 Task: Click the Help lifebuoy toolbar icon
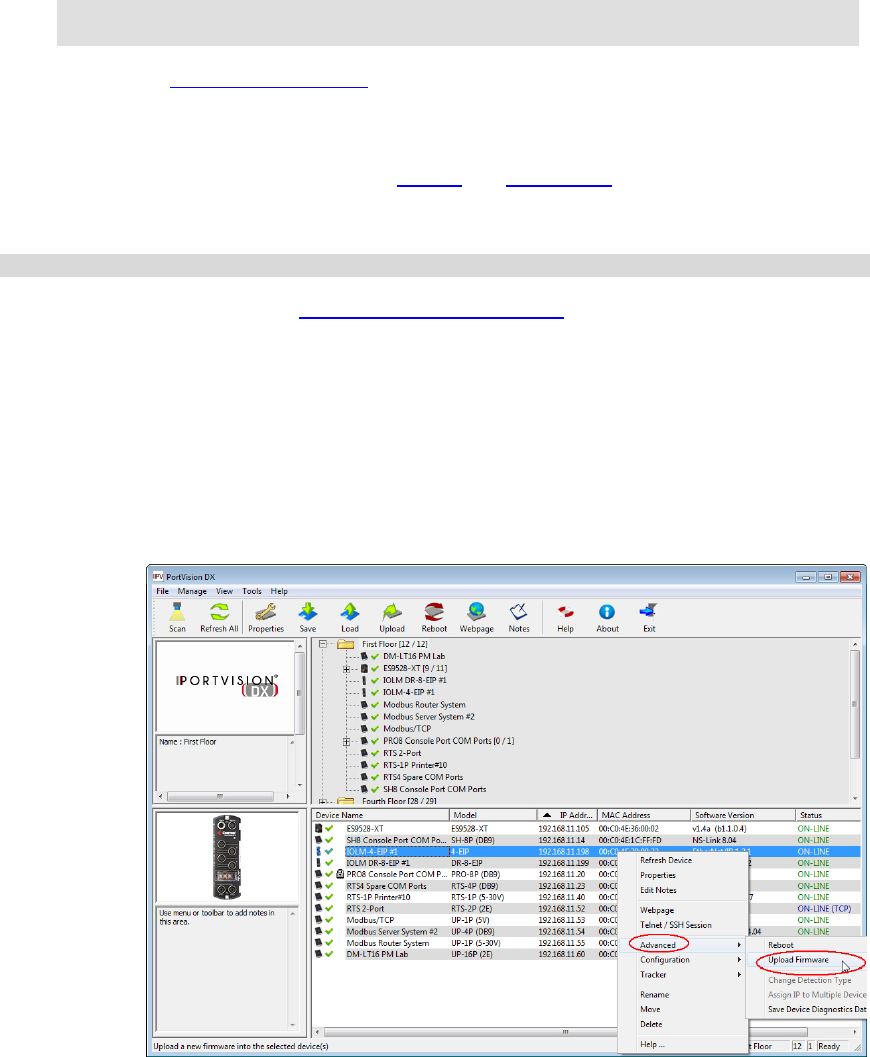click(565, 612)
